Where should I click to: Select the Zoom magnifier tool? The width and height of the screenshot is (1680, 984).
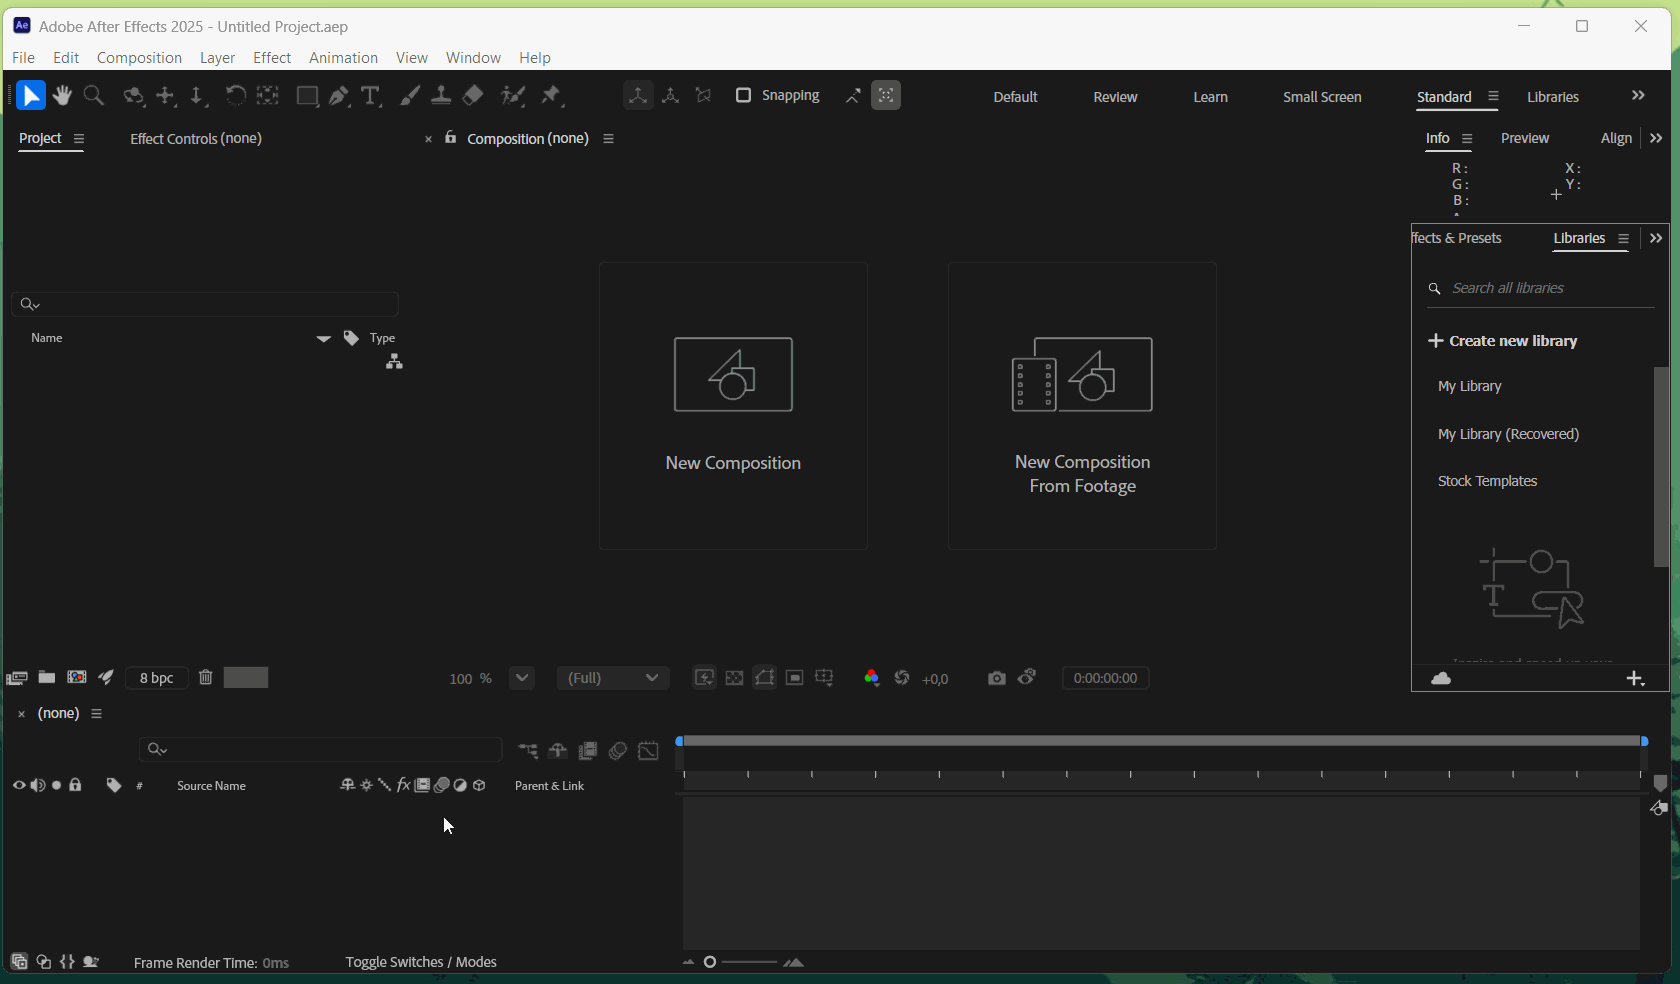[x=94, y=96]
